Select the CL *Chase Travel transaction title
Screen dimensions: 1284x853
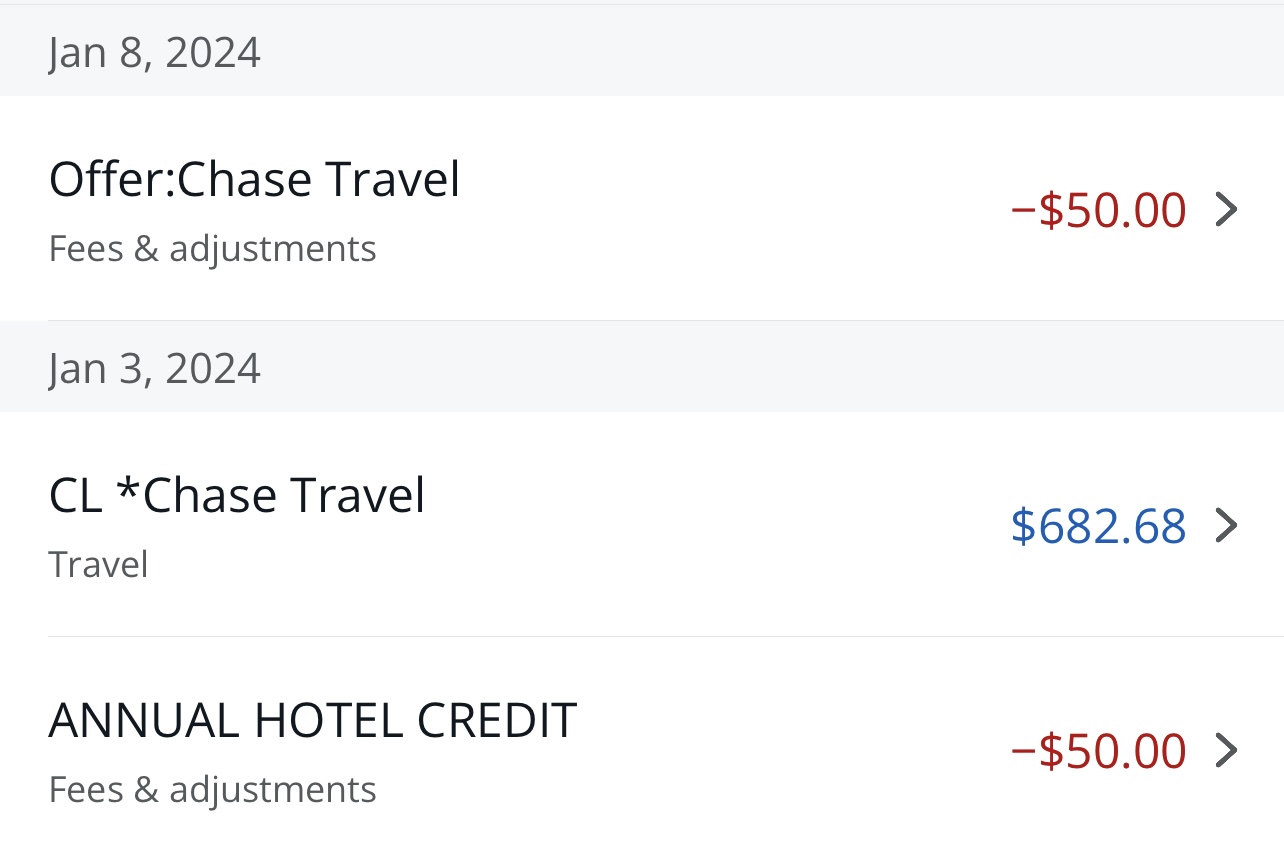pos(237,496)
